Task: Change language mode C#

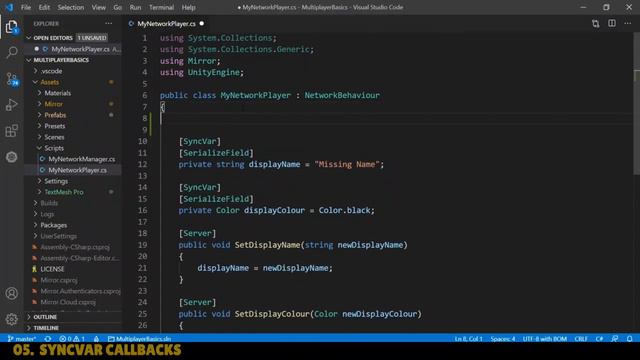Action: coord(599,339)
